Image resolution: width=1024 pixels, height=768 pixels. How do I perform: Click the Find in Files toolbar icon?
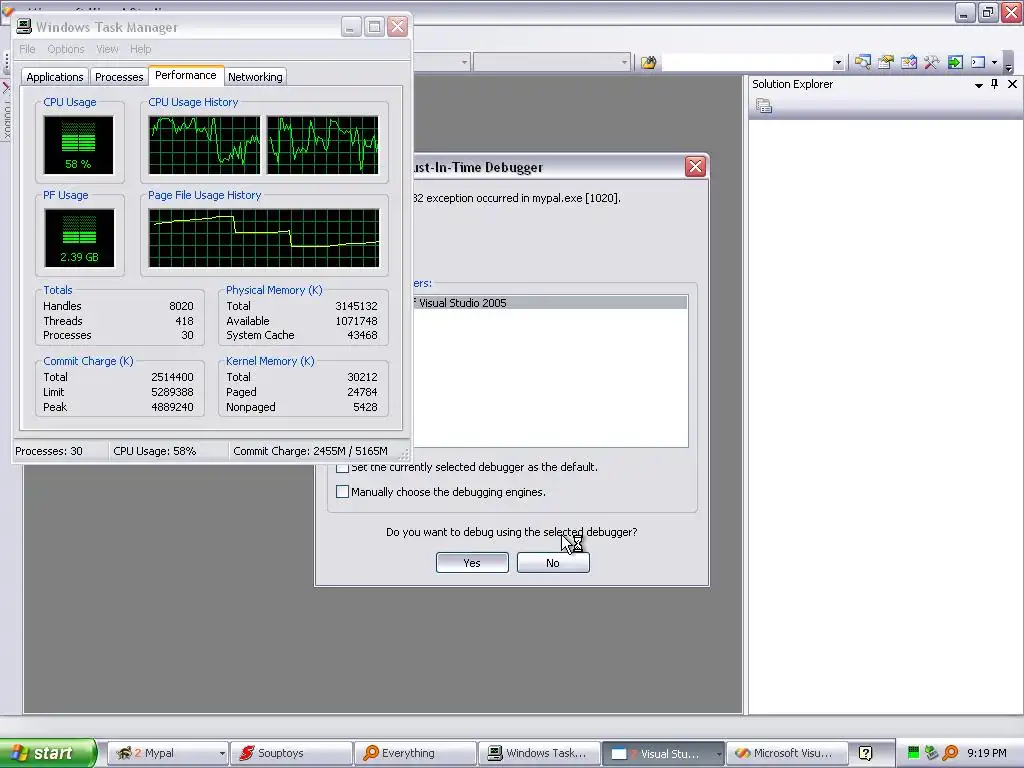(x=648, y=63)
